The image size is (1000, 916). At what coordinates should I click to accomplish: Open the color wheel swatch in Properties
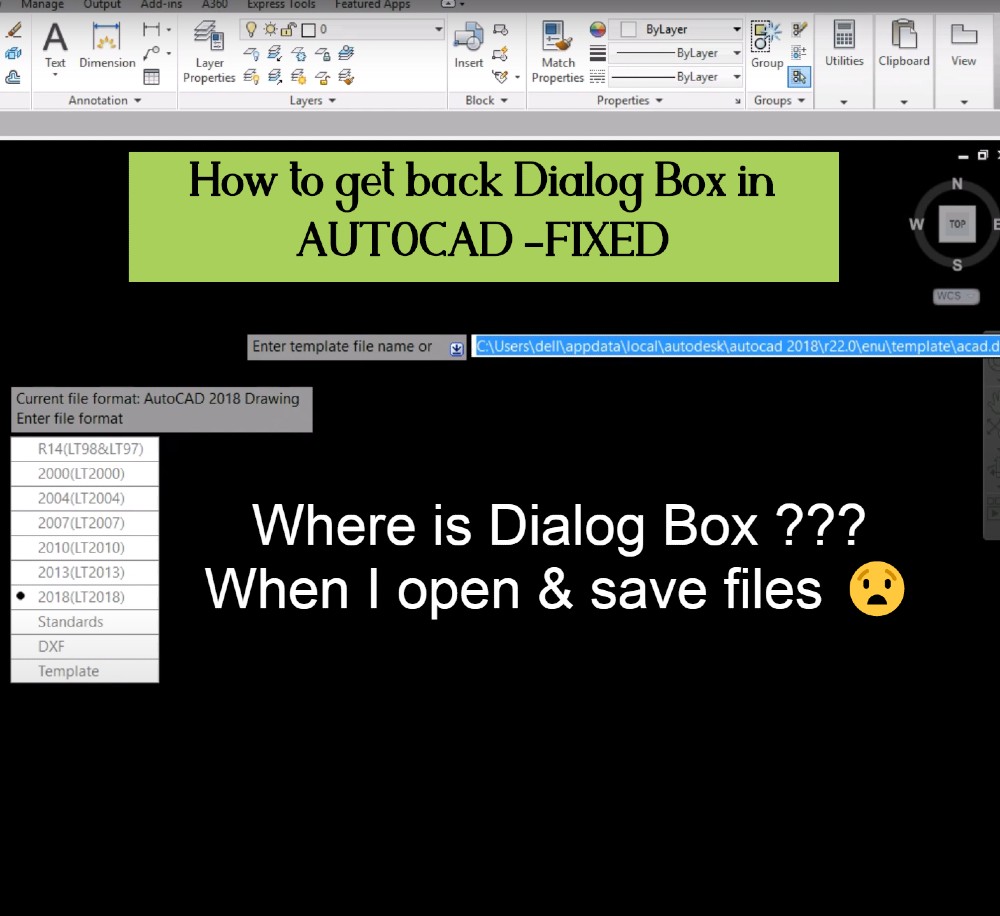[x=597, y=30]
